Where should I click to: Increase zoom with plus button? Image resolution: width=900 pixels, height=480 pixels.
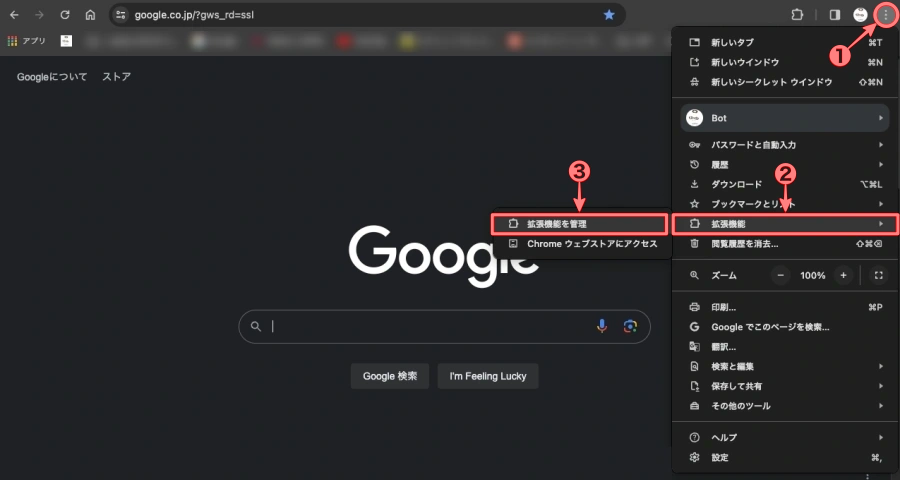(843, 276)
